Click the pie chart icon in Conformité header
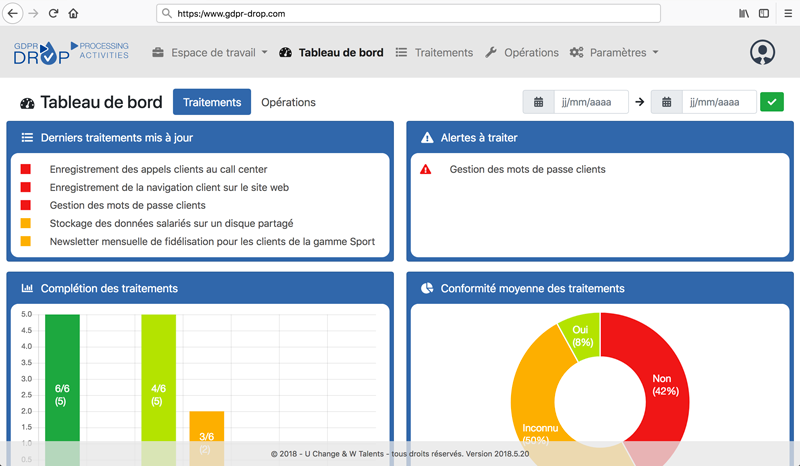 427,288
